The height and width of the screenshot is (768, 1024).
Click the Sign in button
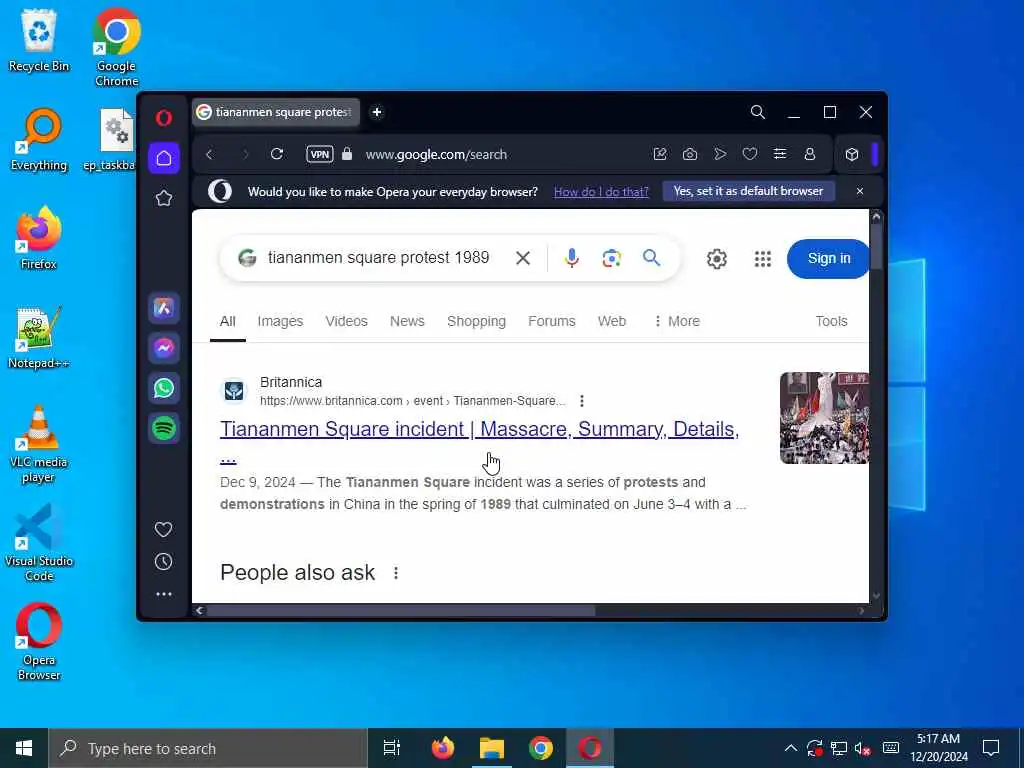(x=829, y=259)
